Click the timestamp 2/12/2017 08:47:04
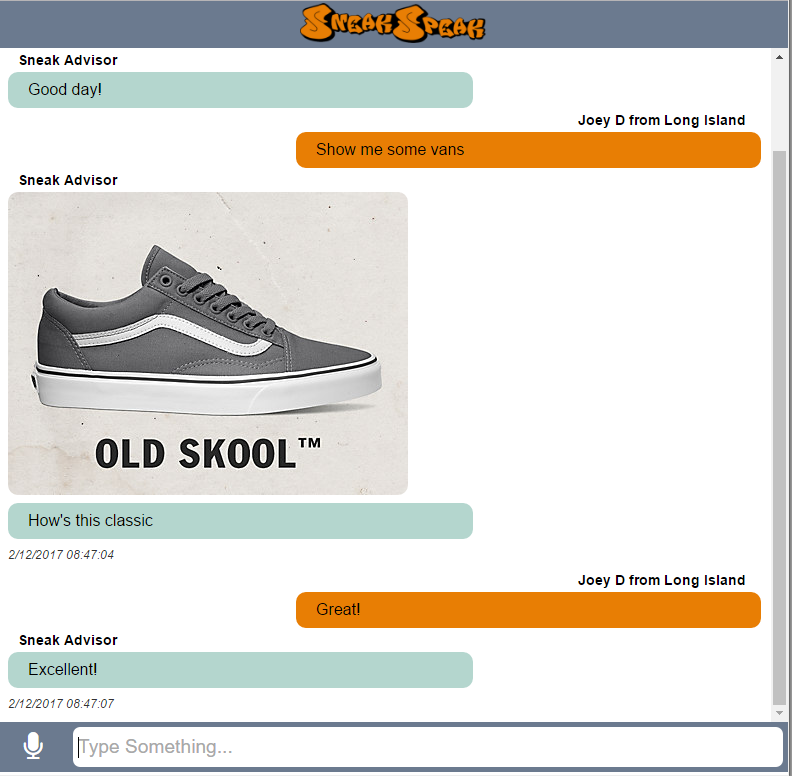The height and width of the screenshot is (776, 792). (x=61, y=555)
